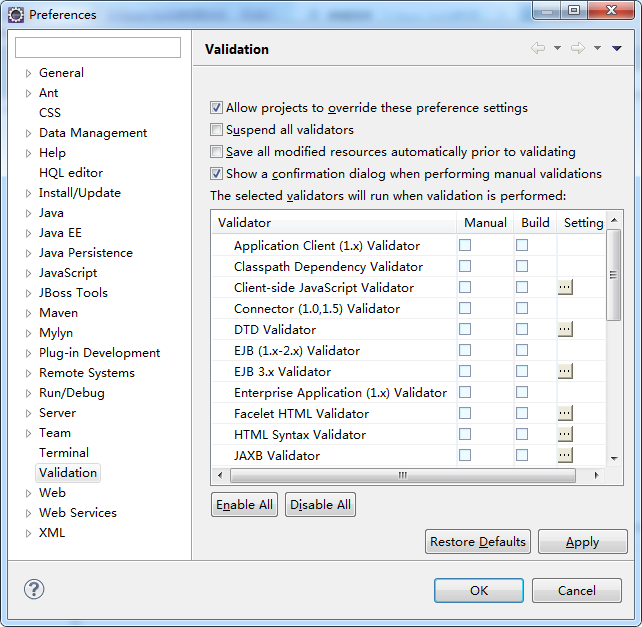Viewport: 642px width, 627px height.
Task: Select HQL editor preference page
Action: pos(71,173)
